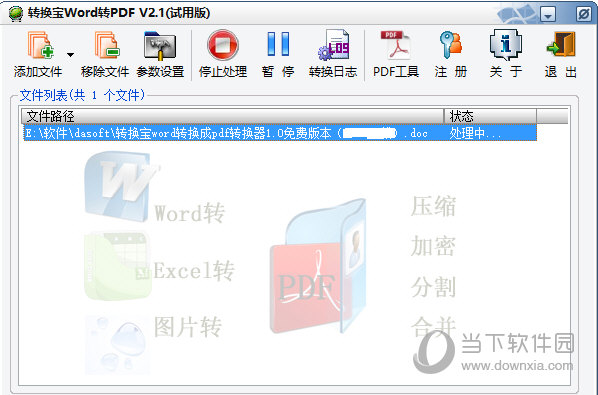The height and width of the screenshot is (395, 598).
Task: Exit the app with the 退出 icon
Action: 561,45
